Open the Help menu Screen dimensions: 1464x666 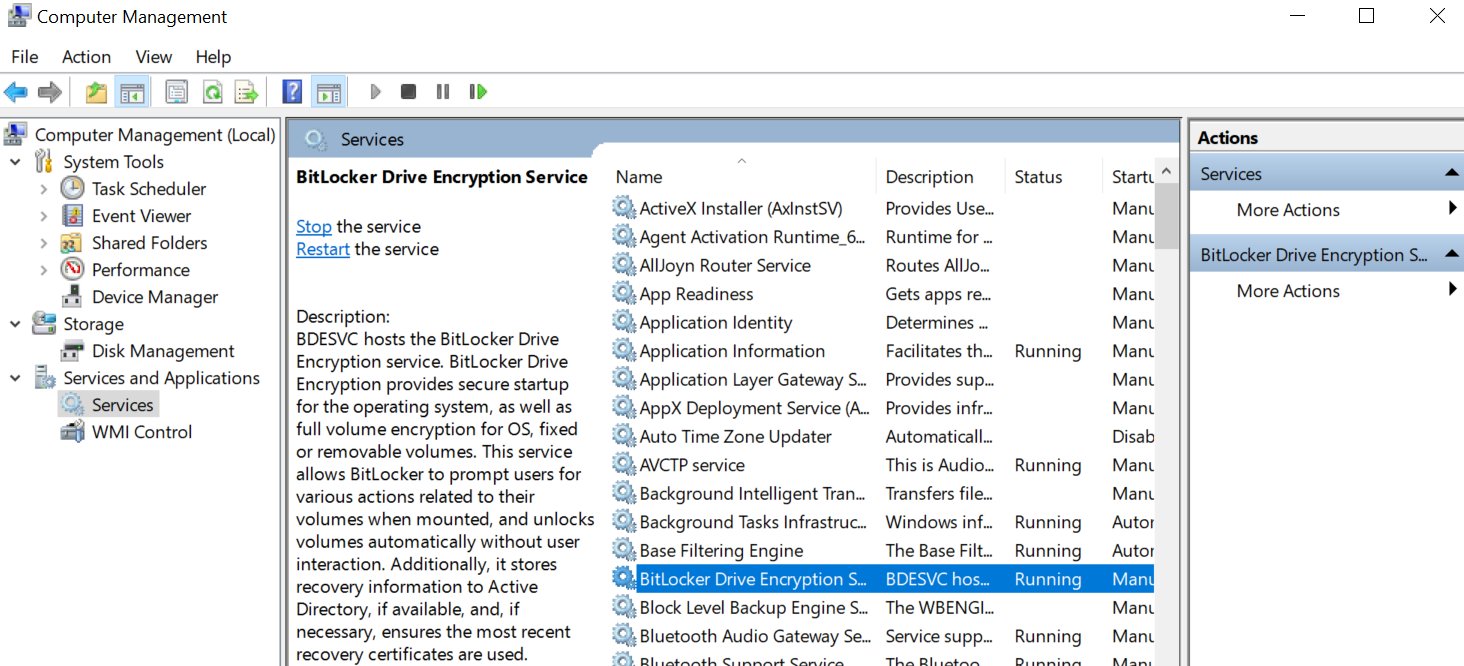tap(213, 57)
